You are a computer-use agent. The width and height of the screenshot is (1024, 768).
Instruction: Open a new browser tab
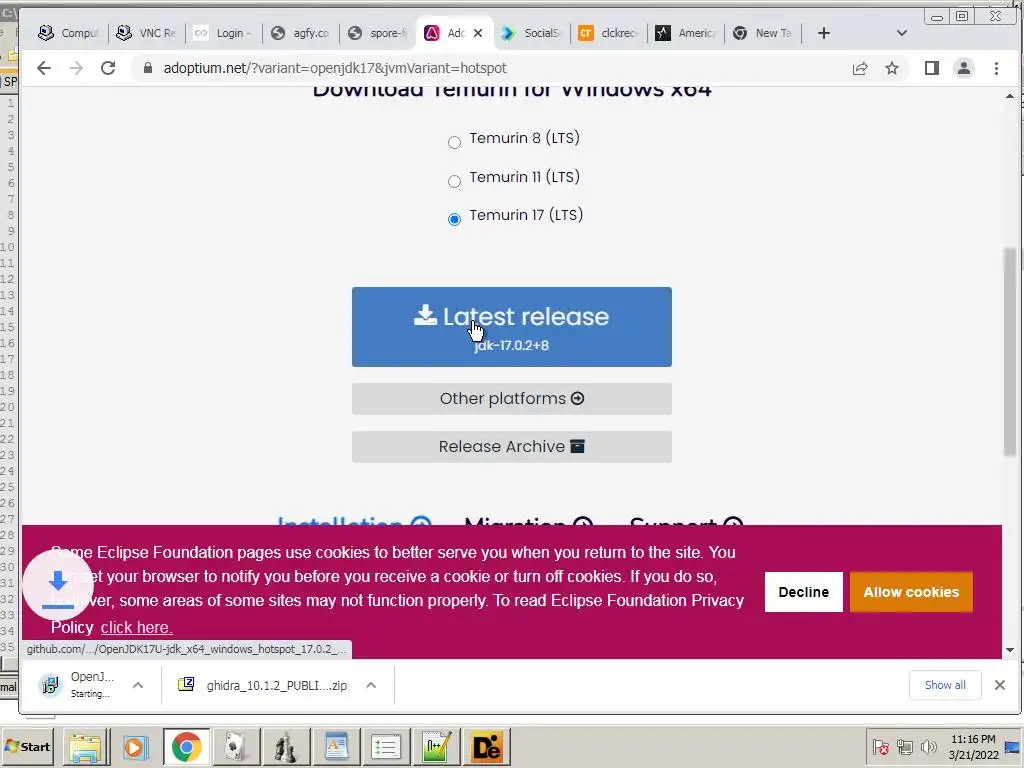pyautogui.click(x=824, y=33)
